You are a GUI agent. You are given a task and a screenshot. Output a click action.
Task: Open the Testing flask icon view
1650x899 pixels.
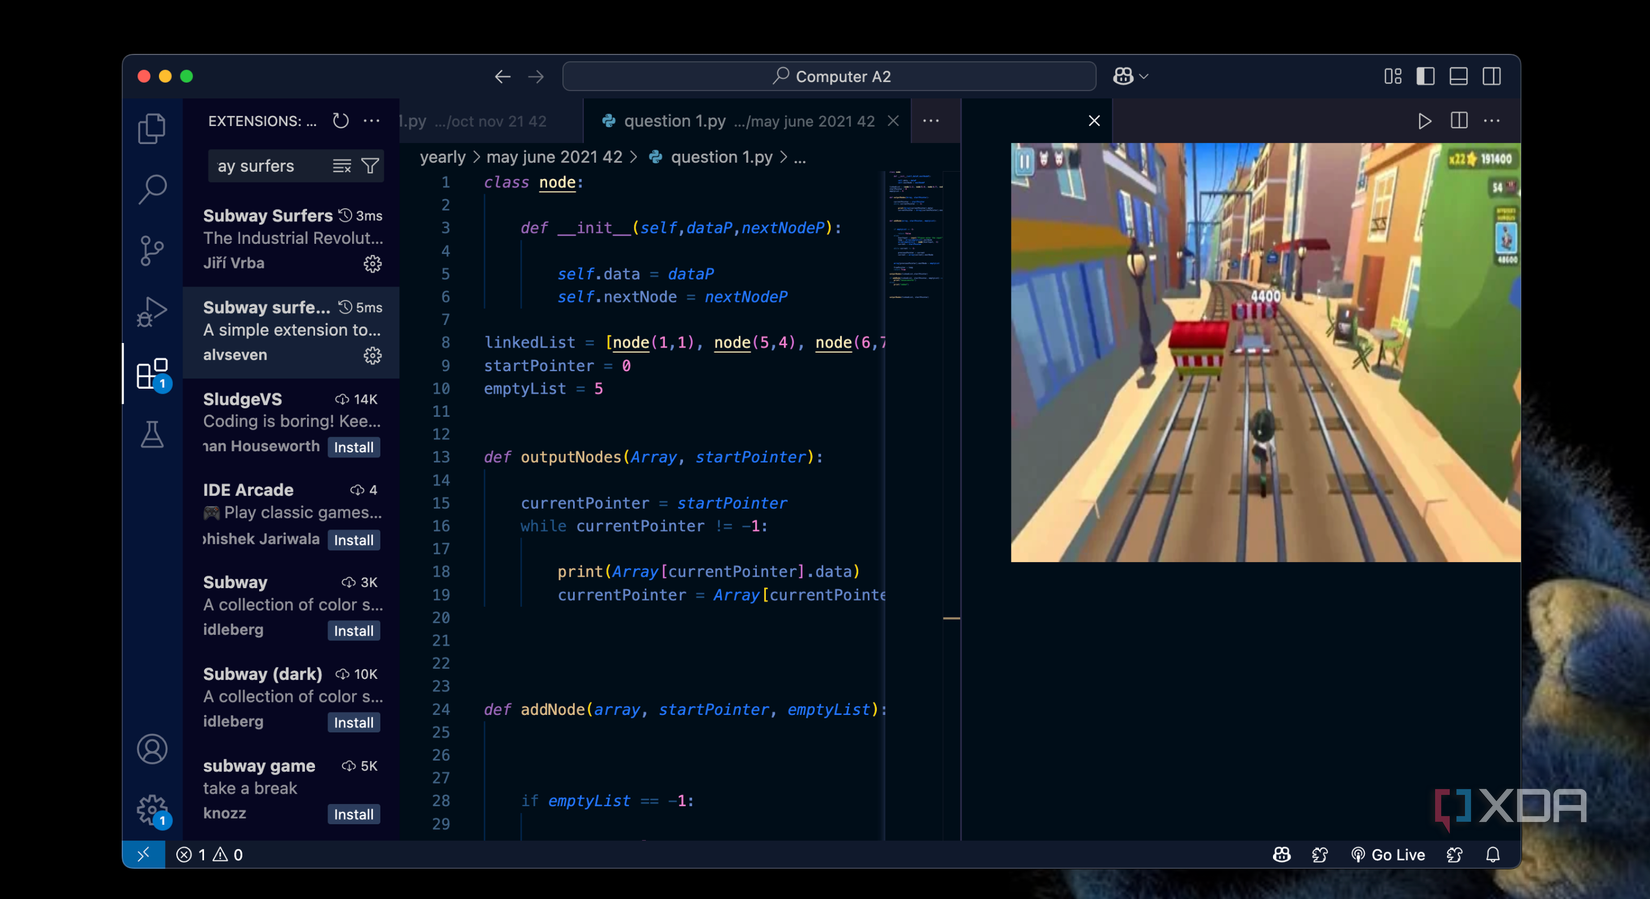click(x=152, y=435)
